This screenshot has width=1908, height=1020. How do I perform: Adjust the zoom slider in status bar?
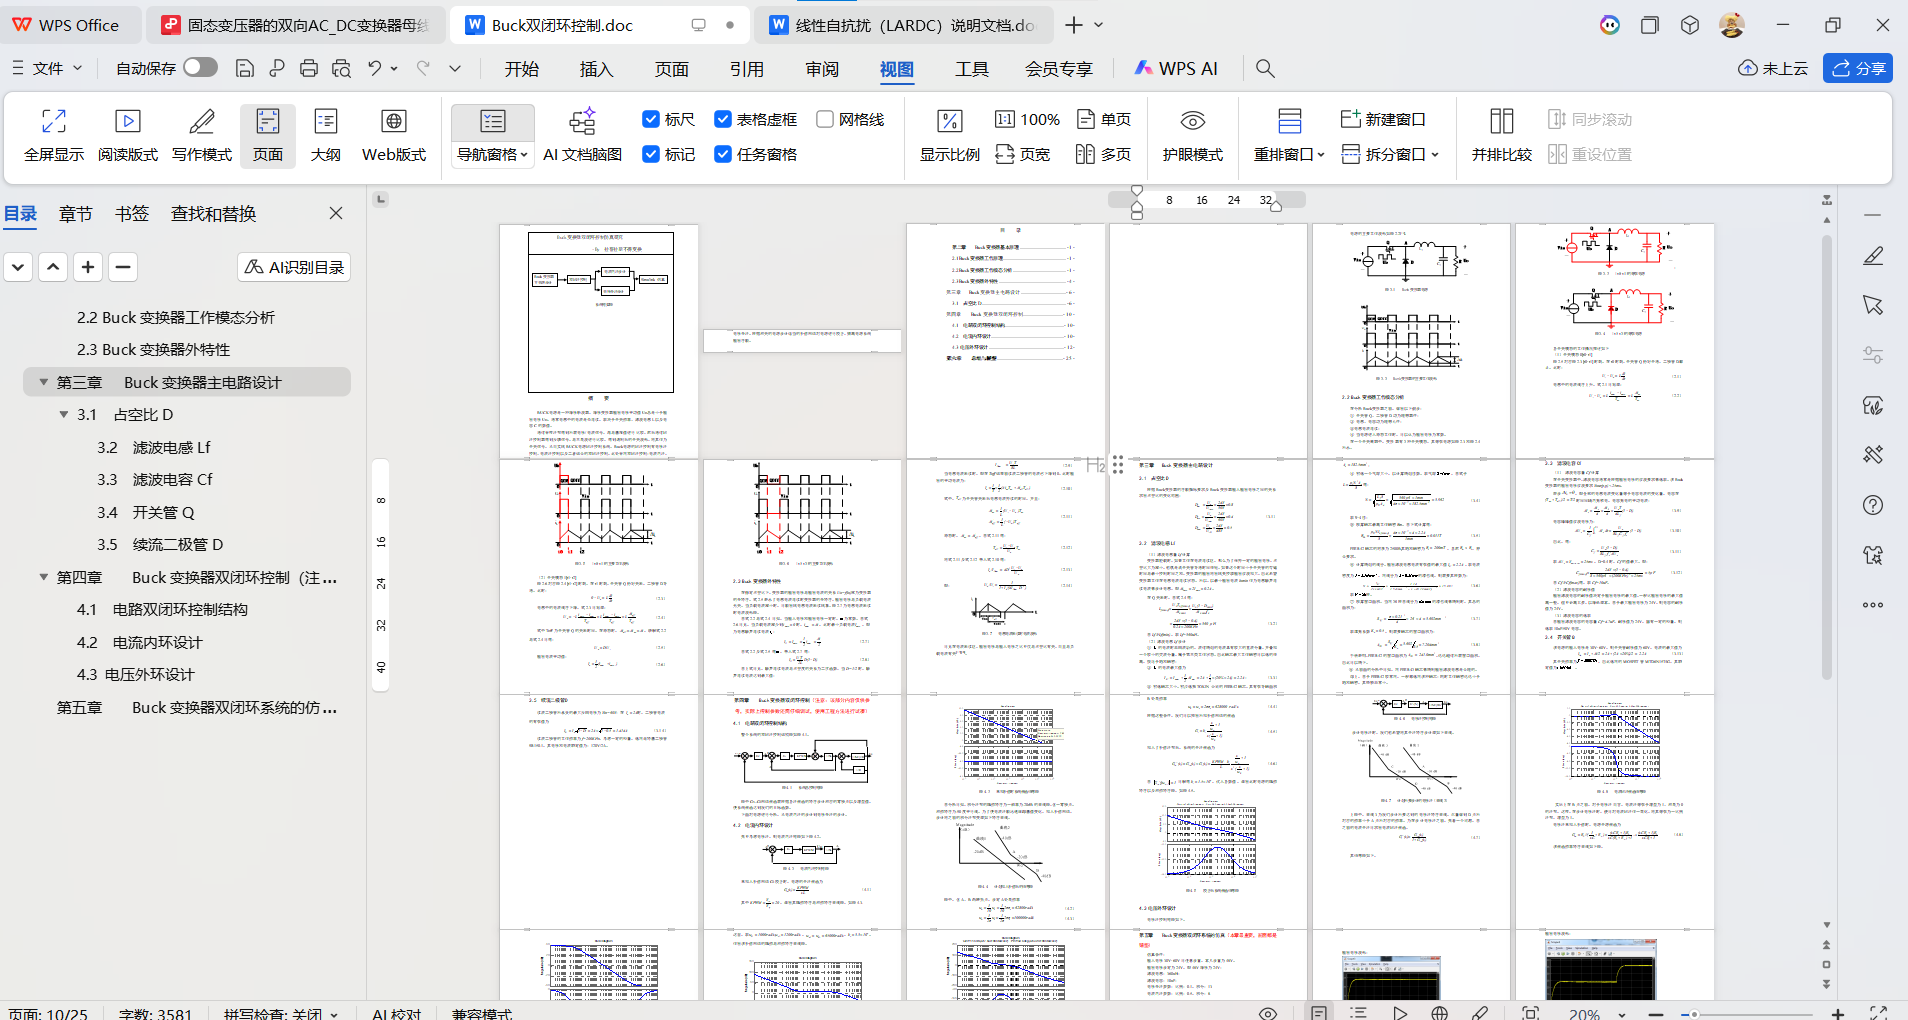coord(1695,1014)
